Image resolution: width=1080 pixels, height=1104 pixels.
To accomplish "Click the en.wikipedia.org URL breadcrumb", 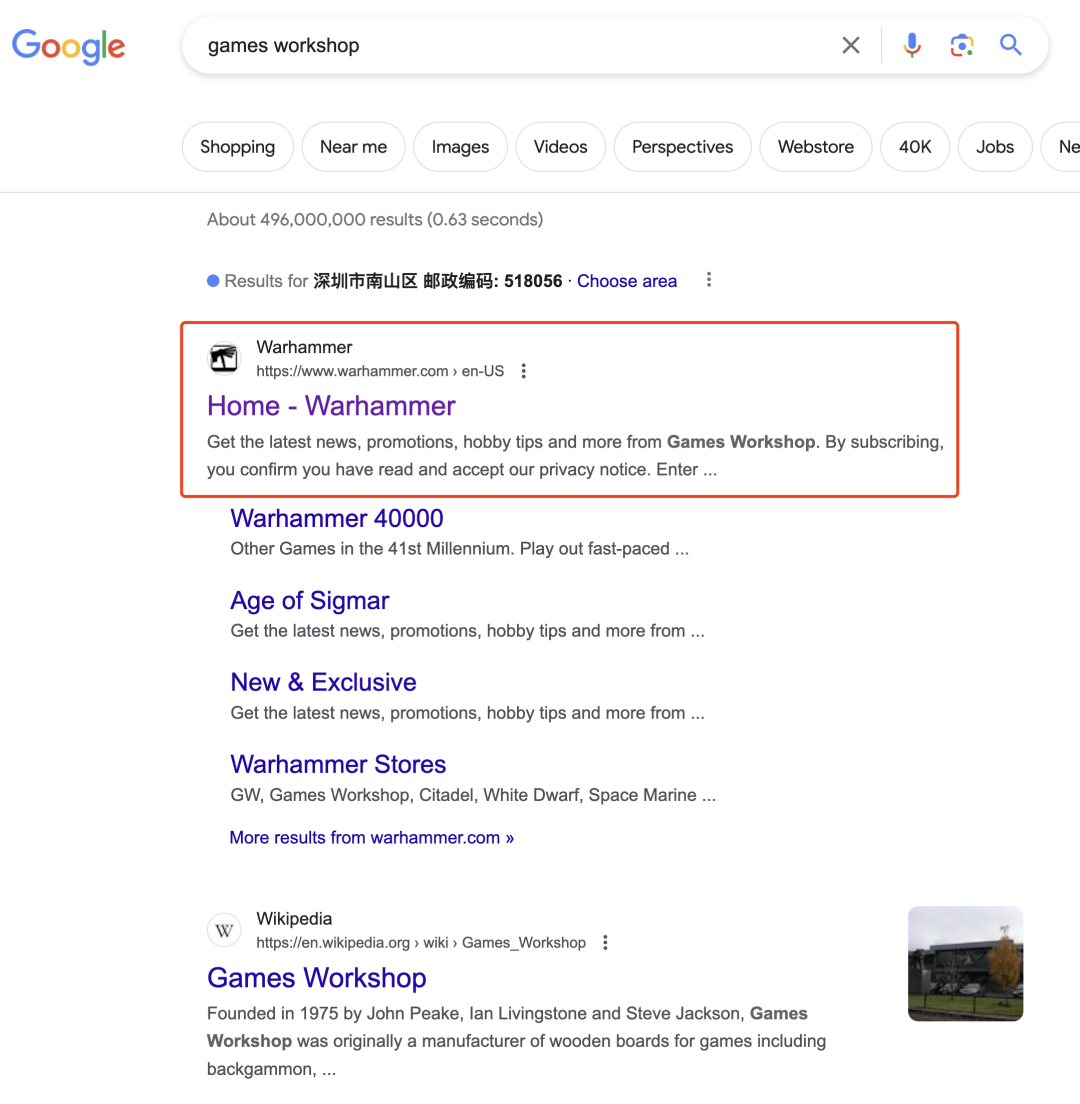I will pos(421,943).
